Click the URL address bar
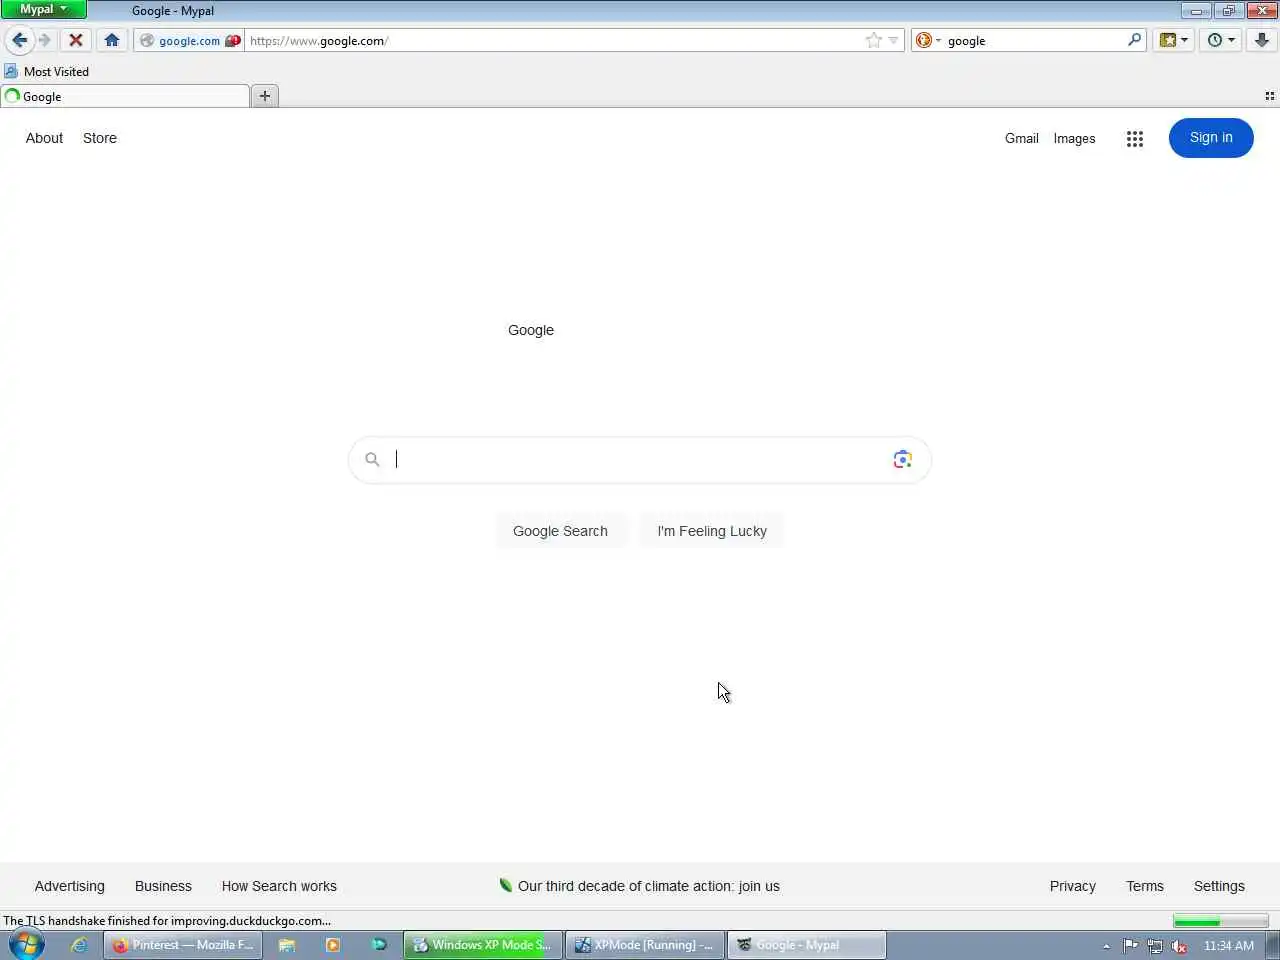This screenshot has height=960, width=1280. coord(555,40)
